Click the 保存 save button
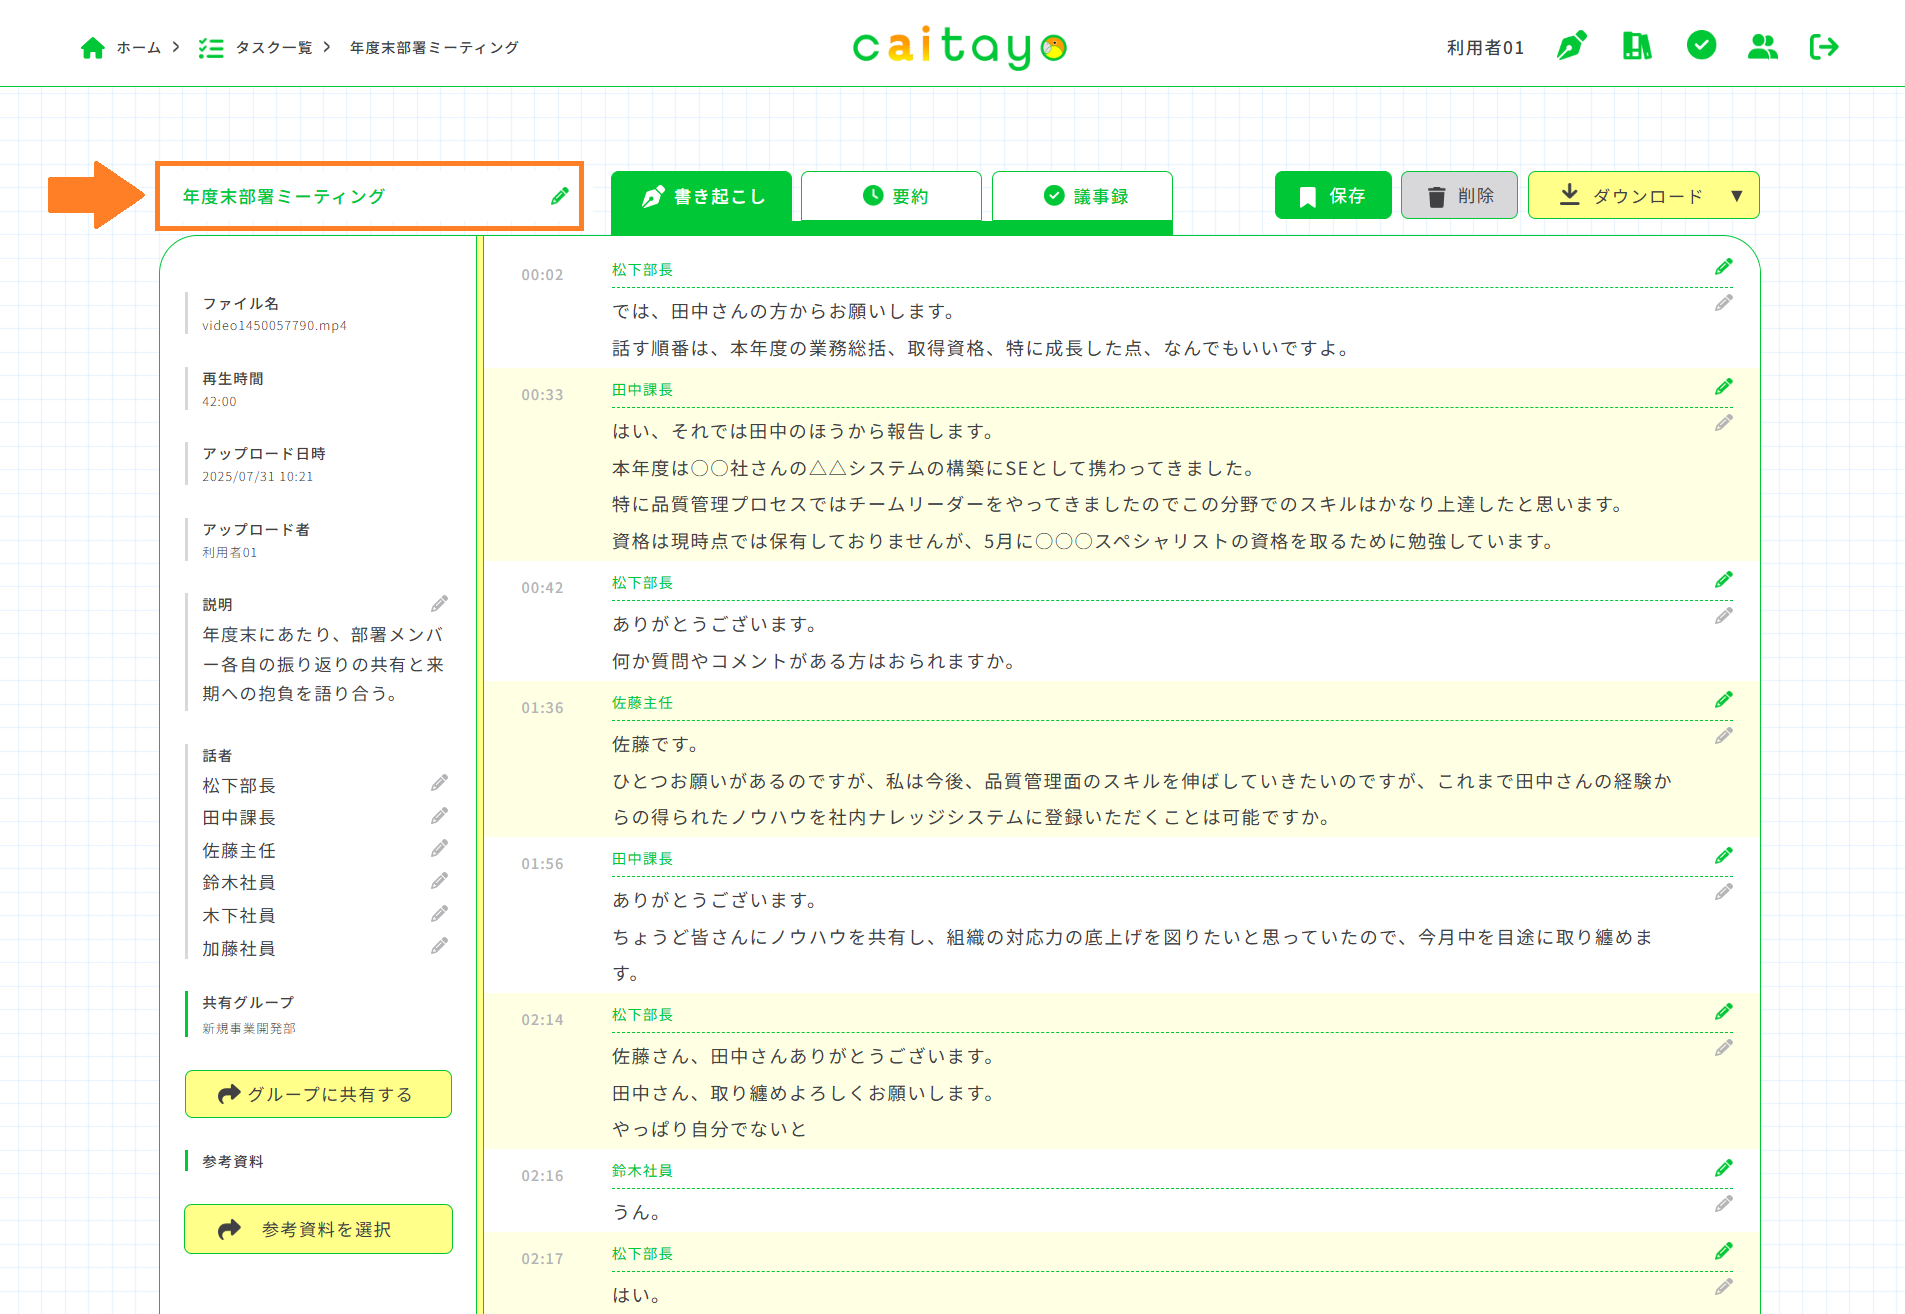Image resolution: width=1905 pixels, height=1314 pixels. pyautogui.click(x=1332, y=196)
